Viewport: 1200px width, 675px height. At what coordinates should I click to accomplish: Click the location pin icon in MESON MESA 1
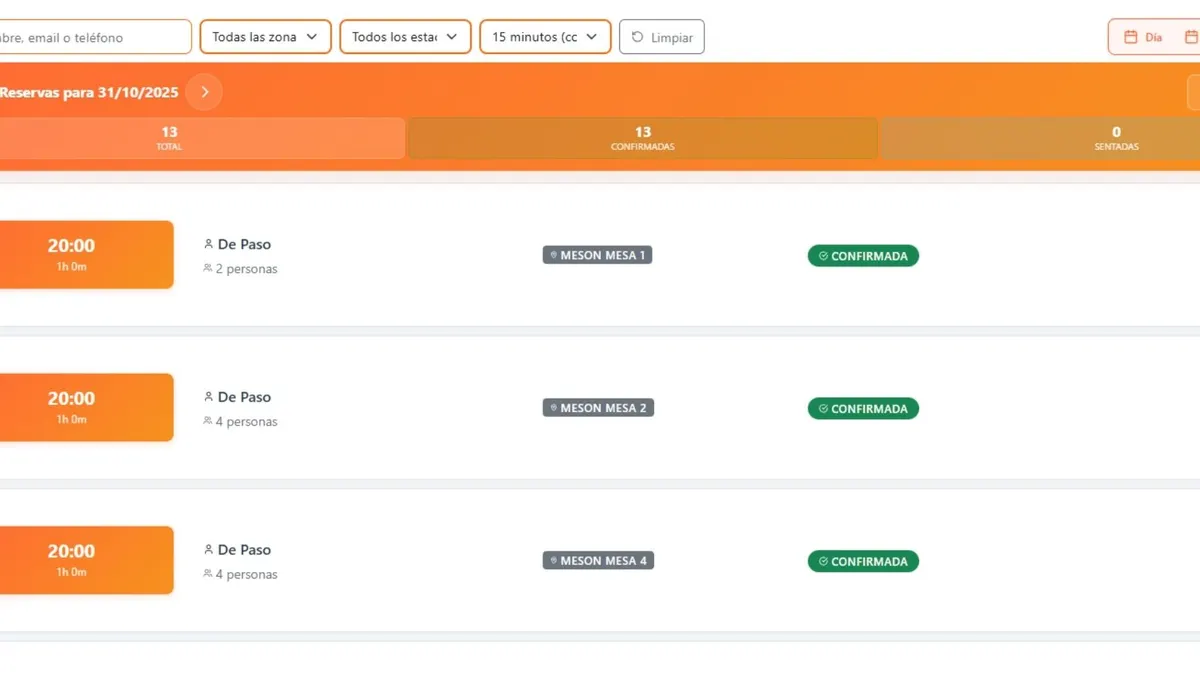553,256
